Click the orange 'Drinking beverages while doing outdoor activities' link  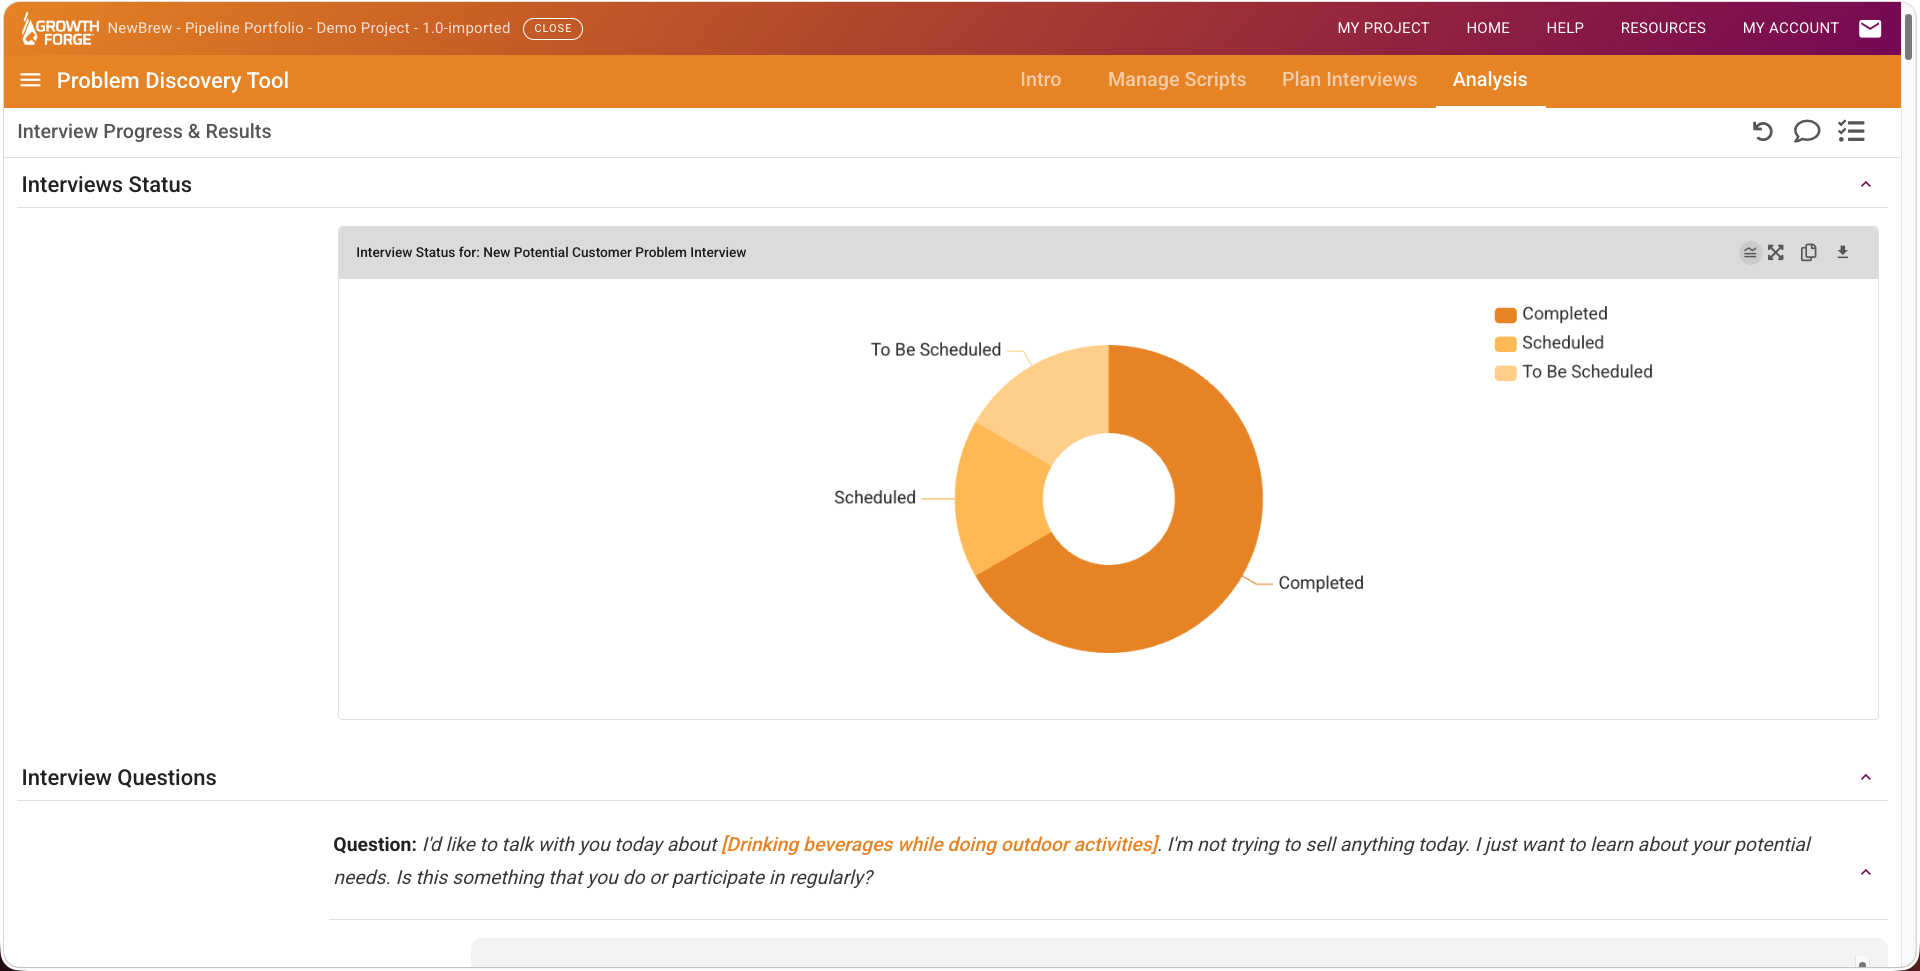pos(940,845)
